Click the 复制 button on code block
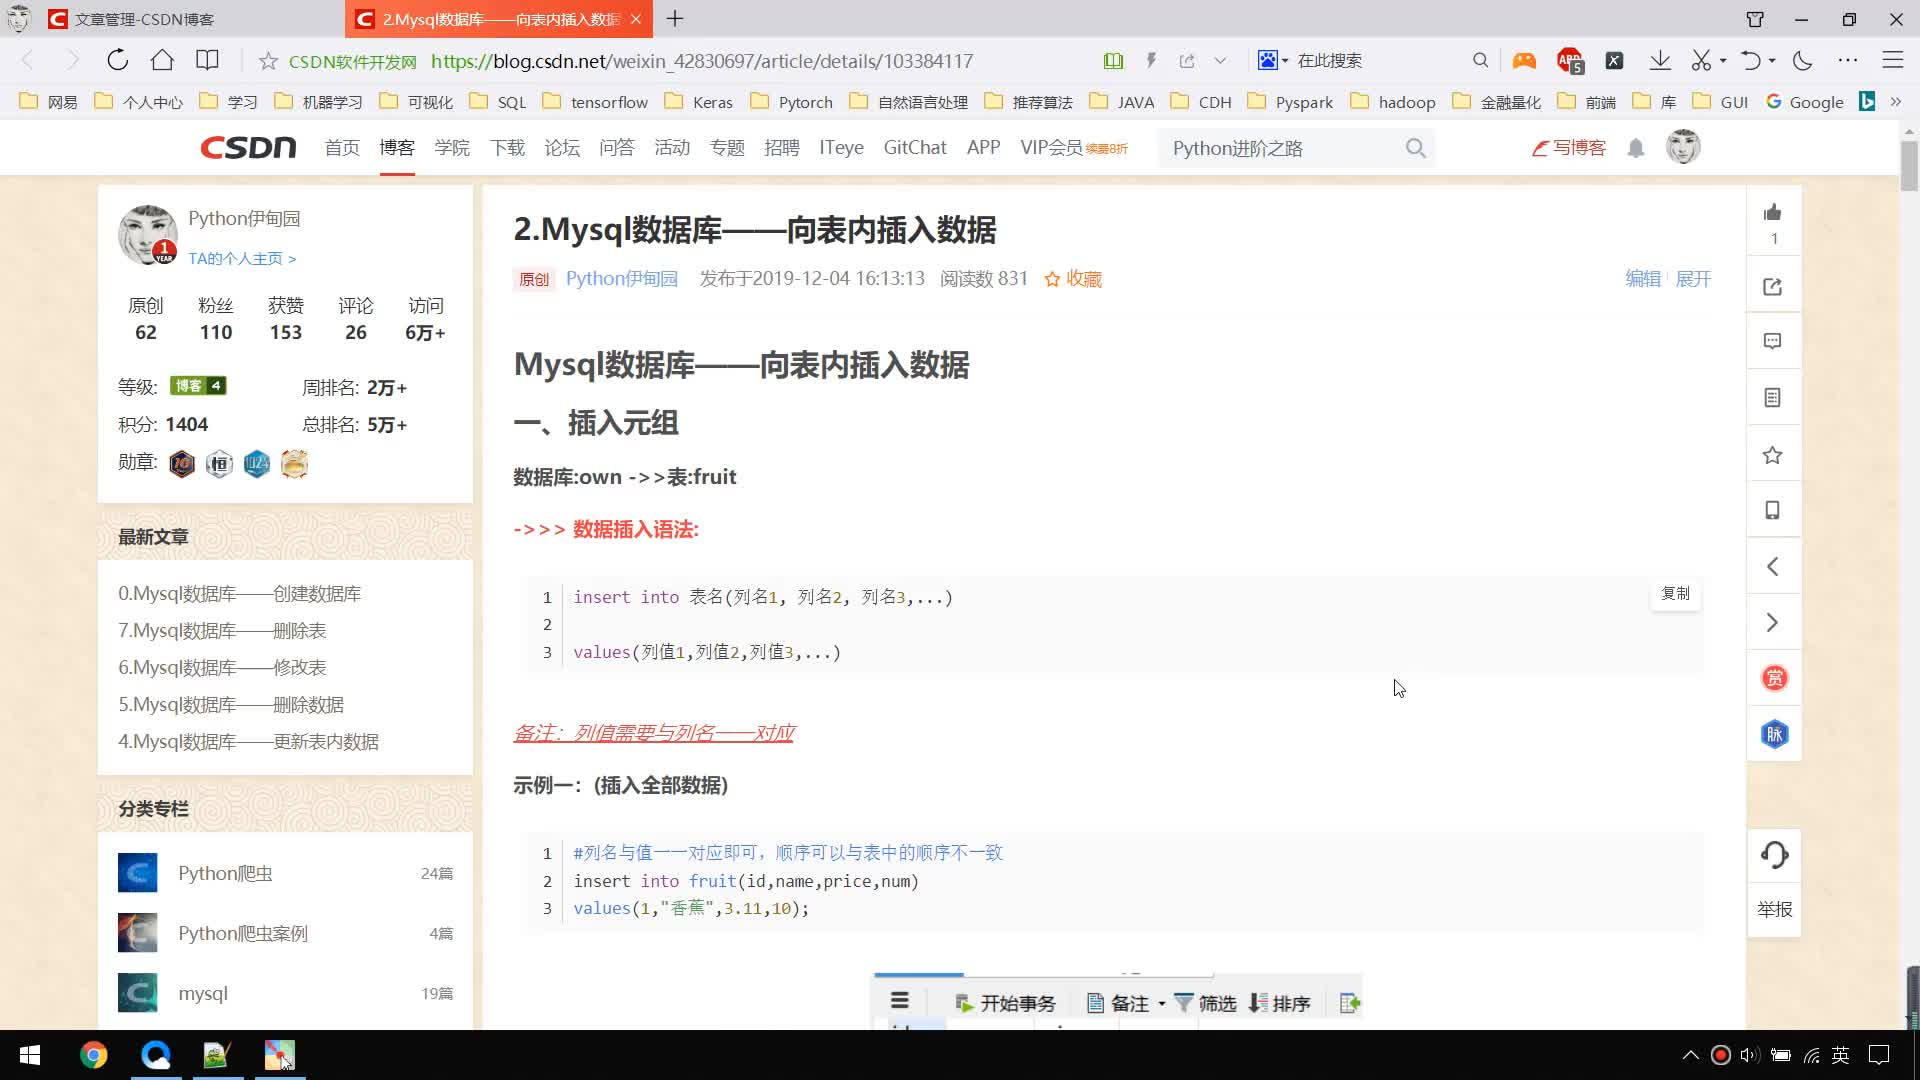The height and width of the screenshot is (1080, 1920). pyautogui.click(x=1675, y=594)
